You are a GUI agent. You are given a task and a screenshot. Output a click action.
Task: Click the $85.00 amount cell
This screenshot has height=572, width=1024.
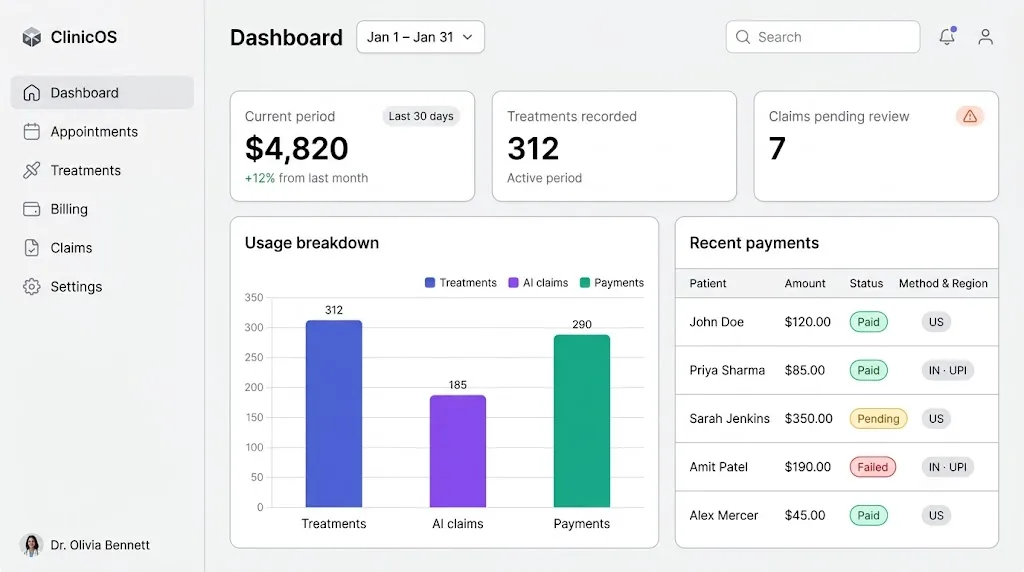pos(805,370)
